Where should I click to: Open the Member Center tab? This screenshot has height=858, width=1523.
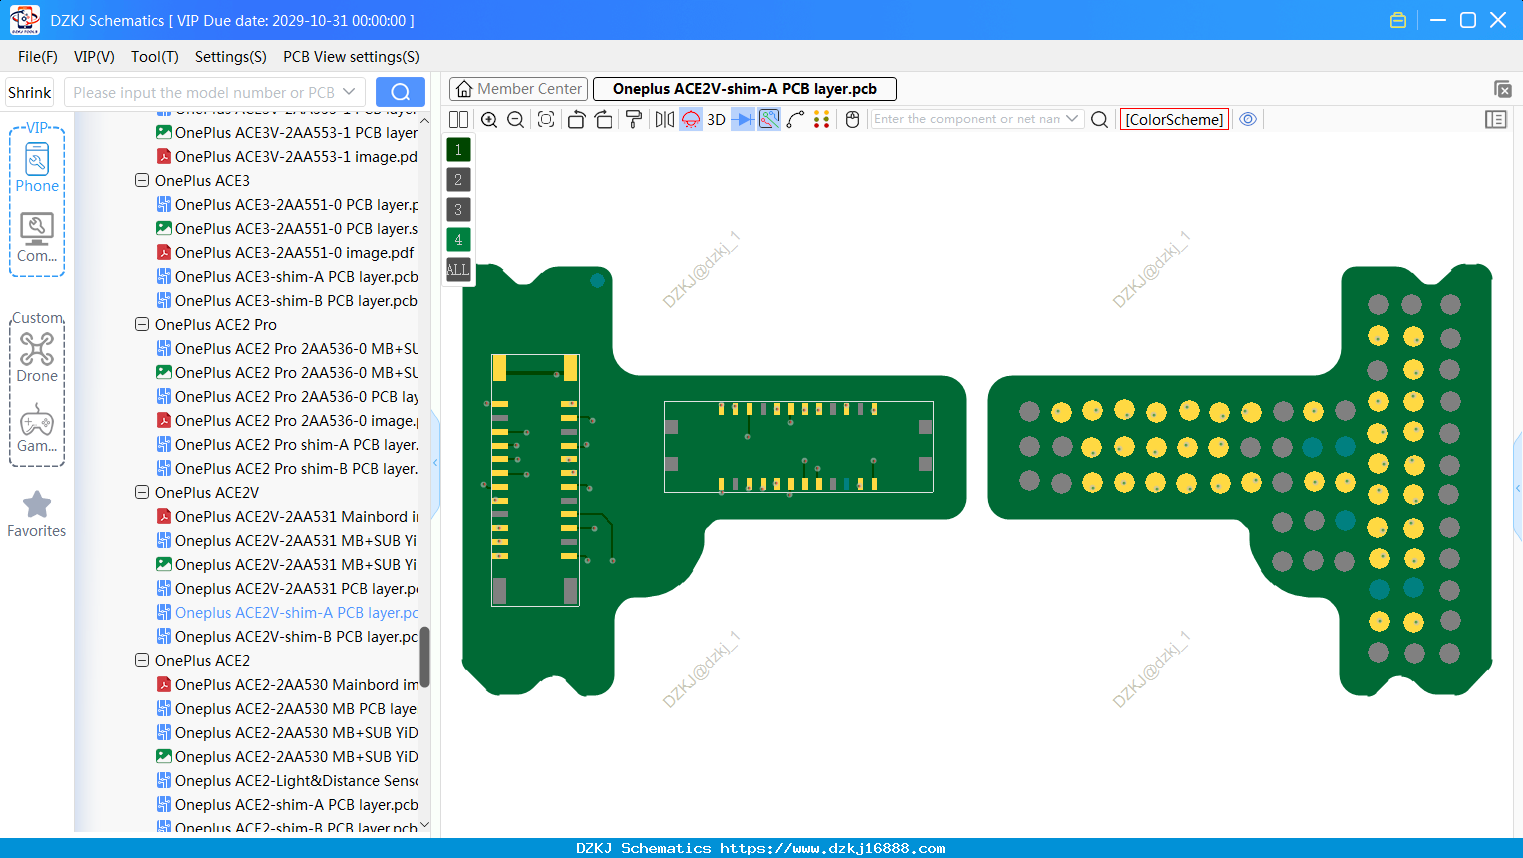pos(519,89)
